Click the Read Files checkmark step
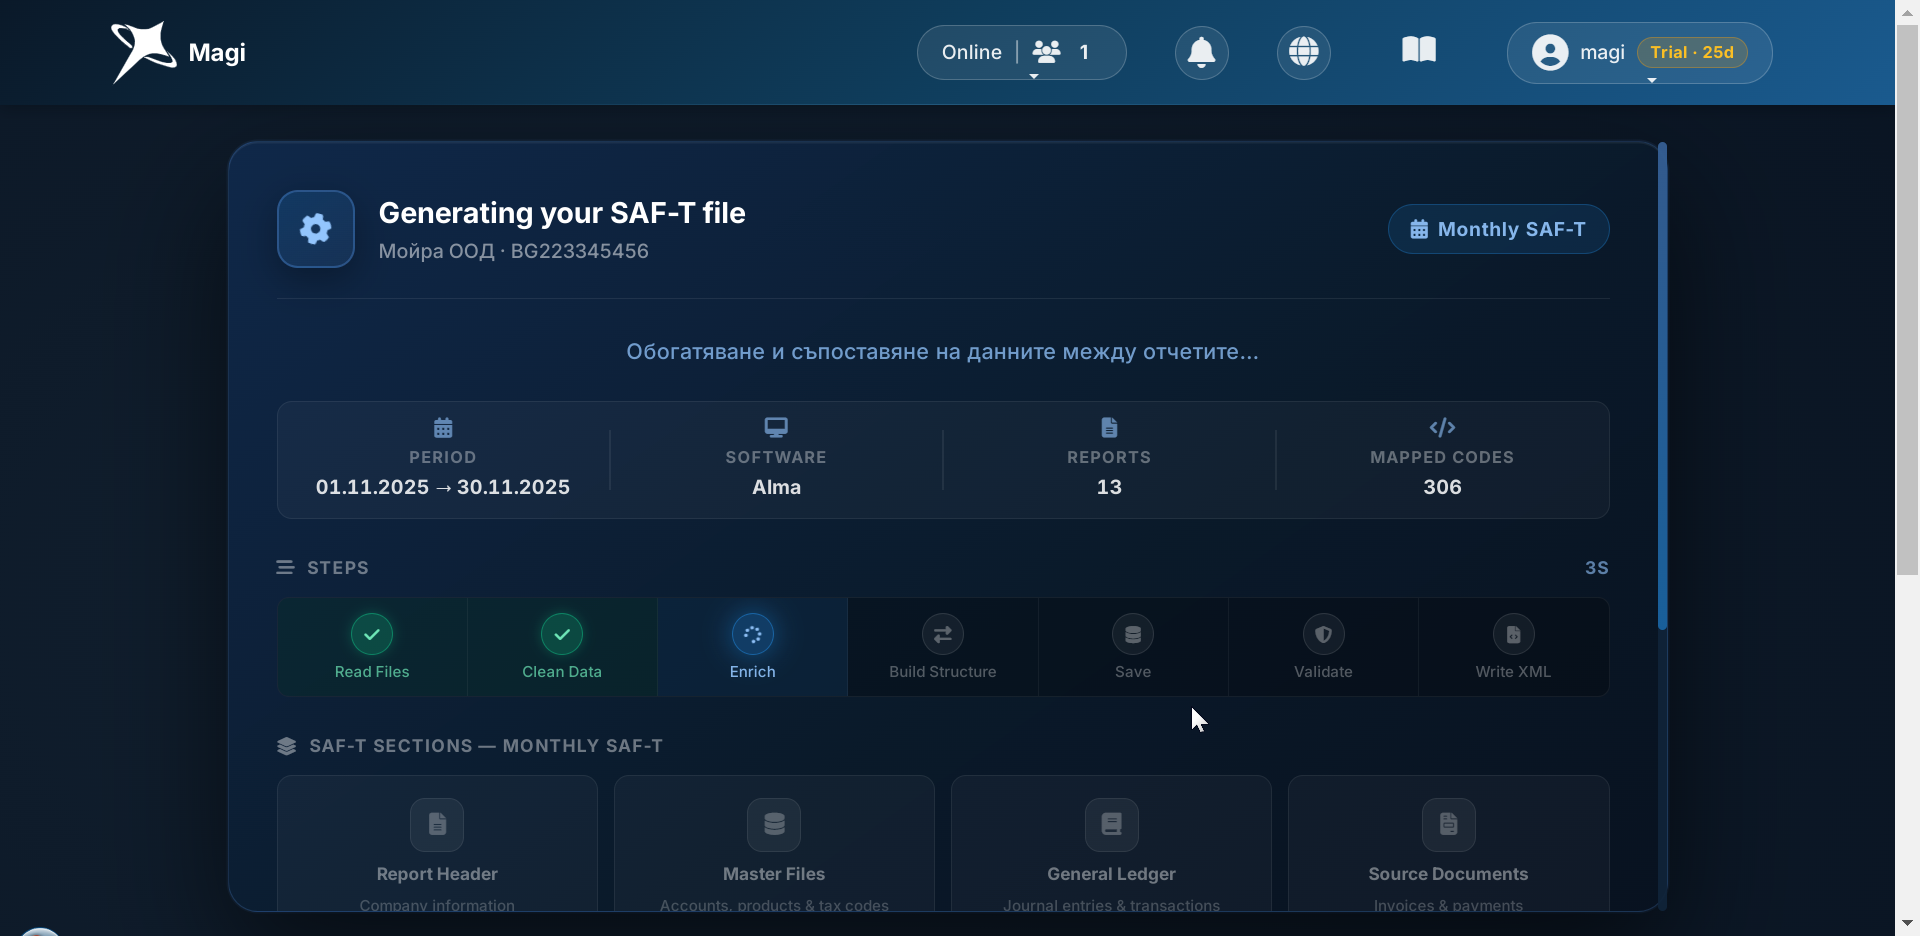This screenshot has height=936, width=1920. [372, 634]
